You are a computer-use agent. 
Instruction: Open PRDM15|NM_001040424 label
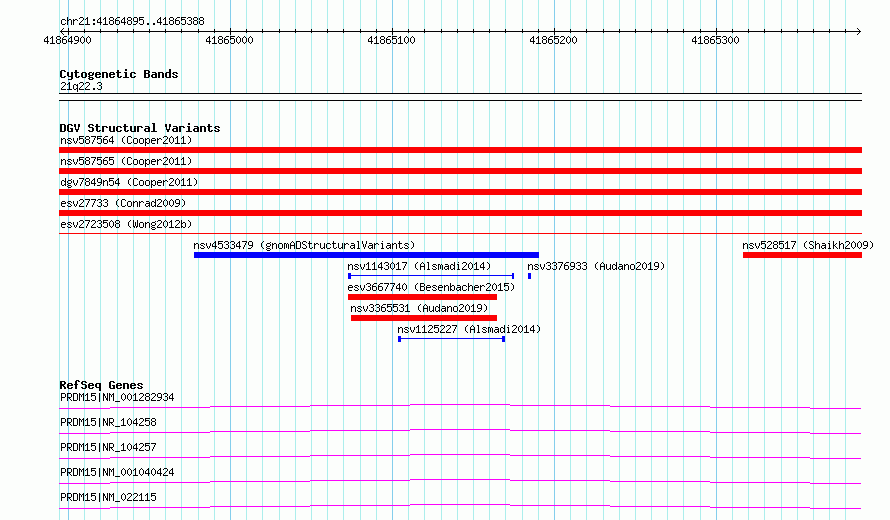point(117,472)
